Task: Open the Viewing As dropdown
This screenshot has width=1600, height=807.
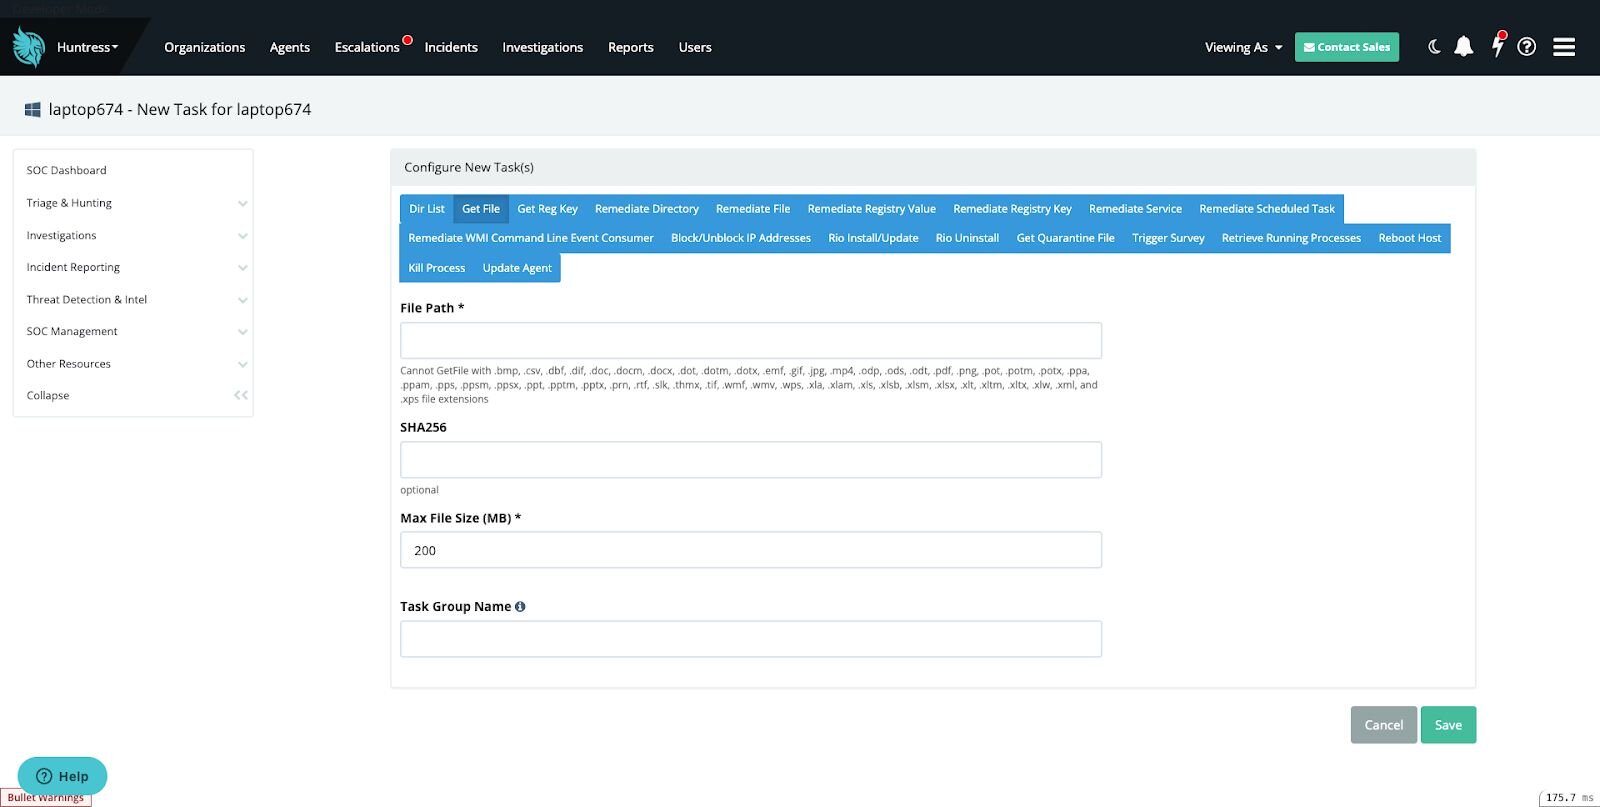Action: tap(1243, 47)
